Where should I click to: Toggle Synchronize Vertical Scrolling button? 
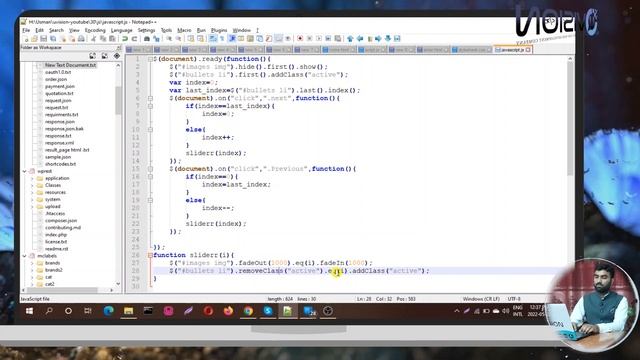tap(191, 39)
